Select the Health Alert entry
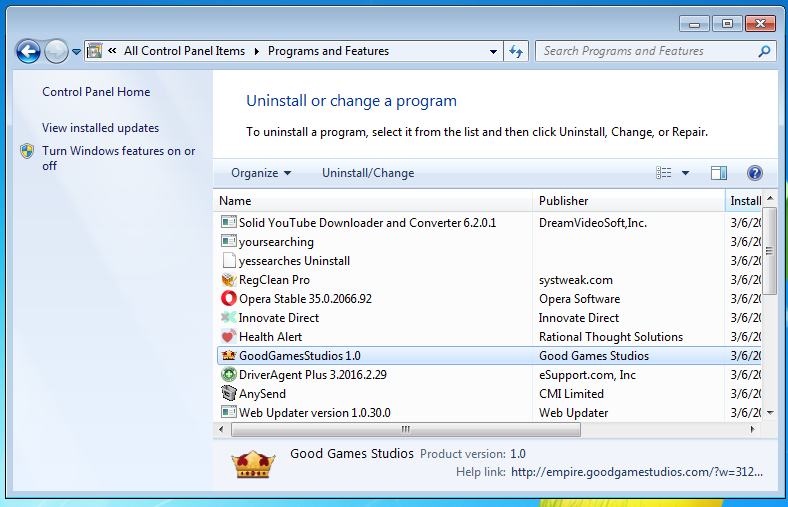This screenshot has height=507, width=788. coord(270,337)
